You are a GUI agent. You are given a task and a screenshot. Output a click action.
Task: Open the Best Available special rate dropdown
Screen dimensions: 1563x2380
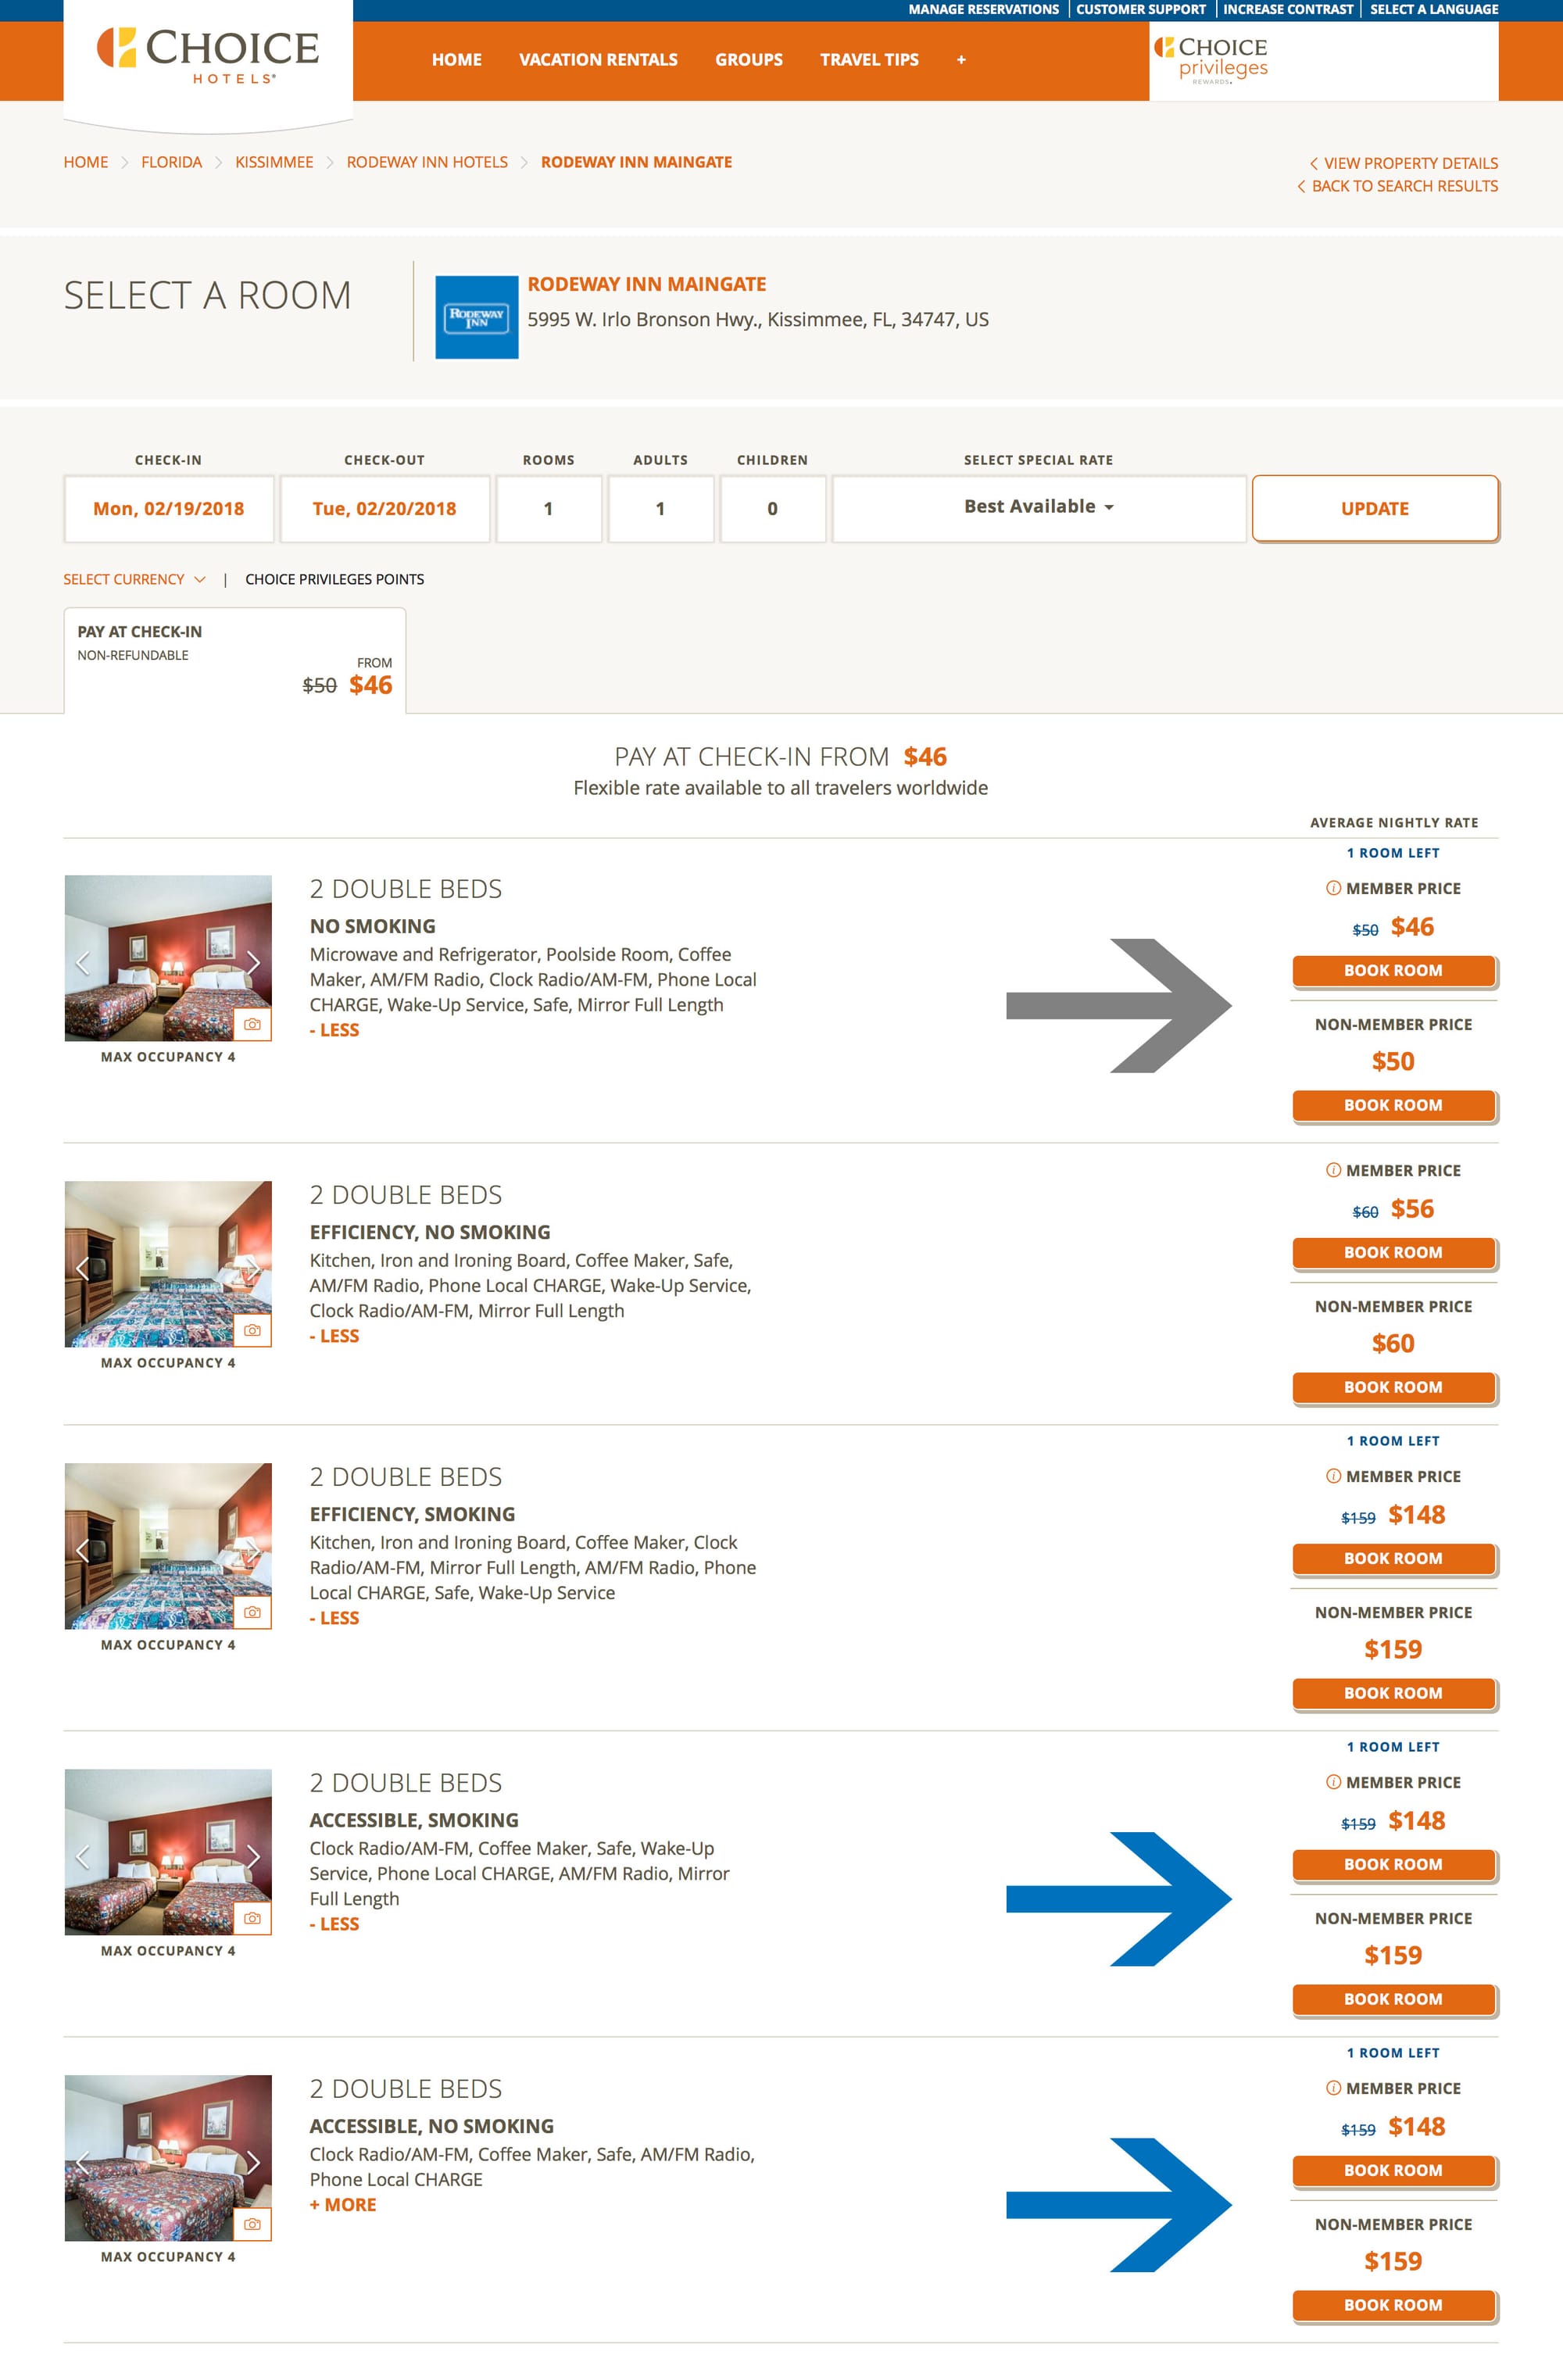coord(1036,507)
